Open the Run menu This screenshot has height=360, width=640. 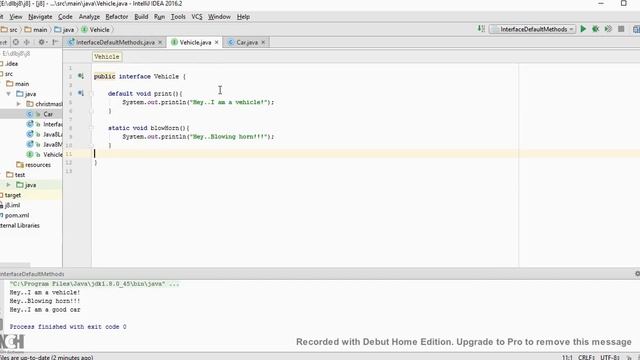coord(159,17)
